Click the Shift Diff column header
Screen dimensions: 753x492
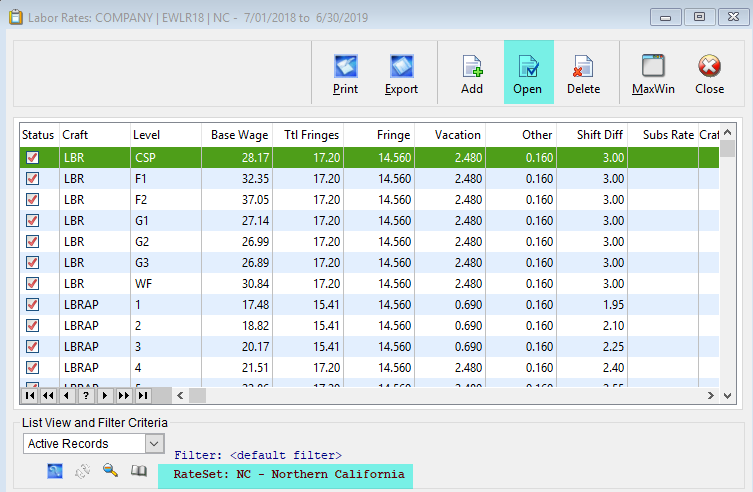pos(592,135)
